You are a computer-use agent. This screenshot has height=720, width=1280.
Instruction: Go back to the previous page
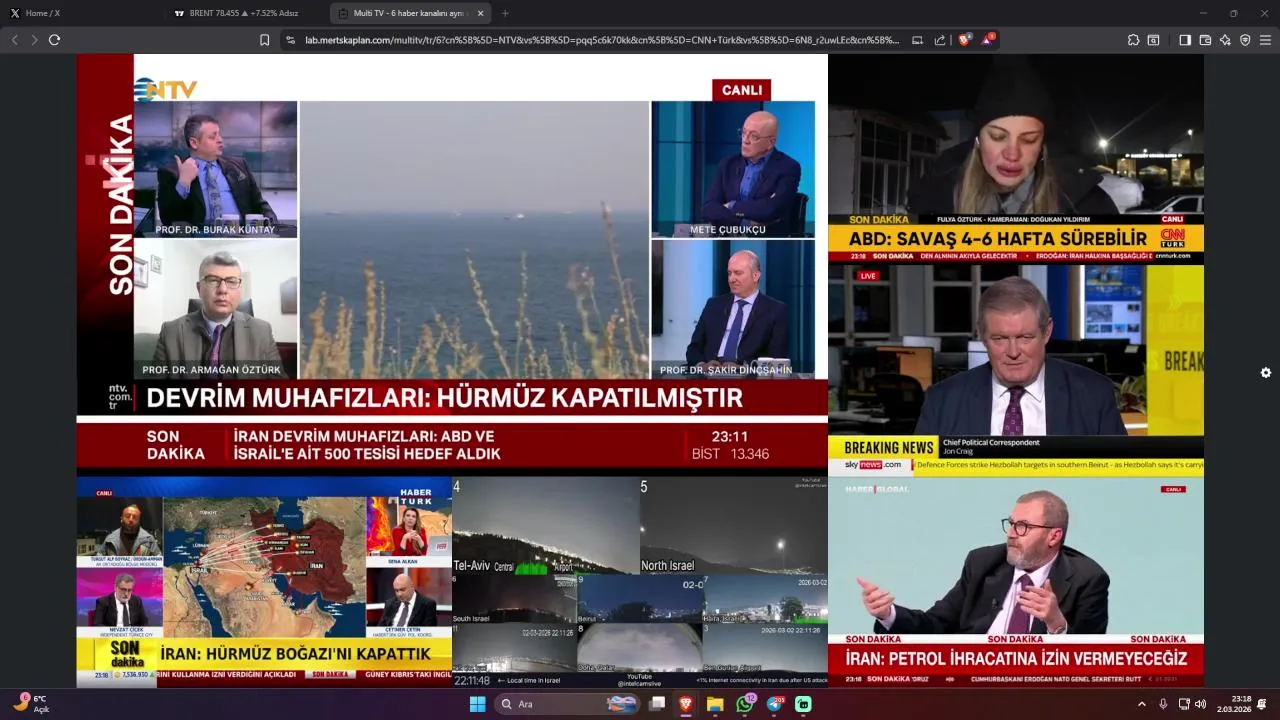click(14, 40)
